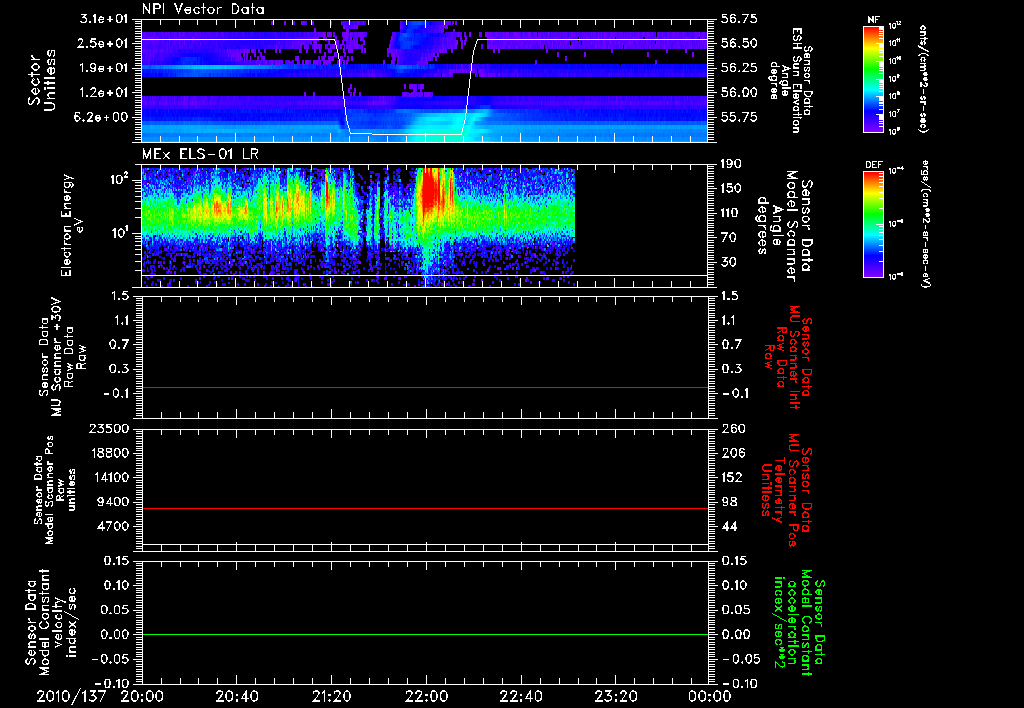Click the 206 telemetry tick label
Viewport: 1024px width, 708px height.
tap(733, 453)
